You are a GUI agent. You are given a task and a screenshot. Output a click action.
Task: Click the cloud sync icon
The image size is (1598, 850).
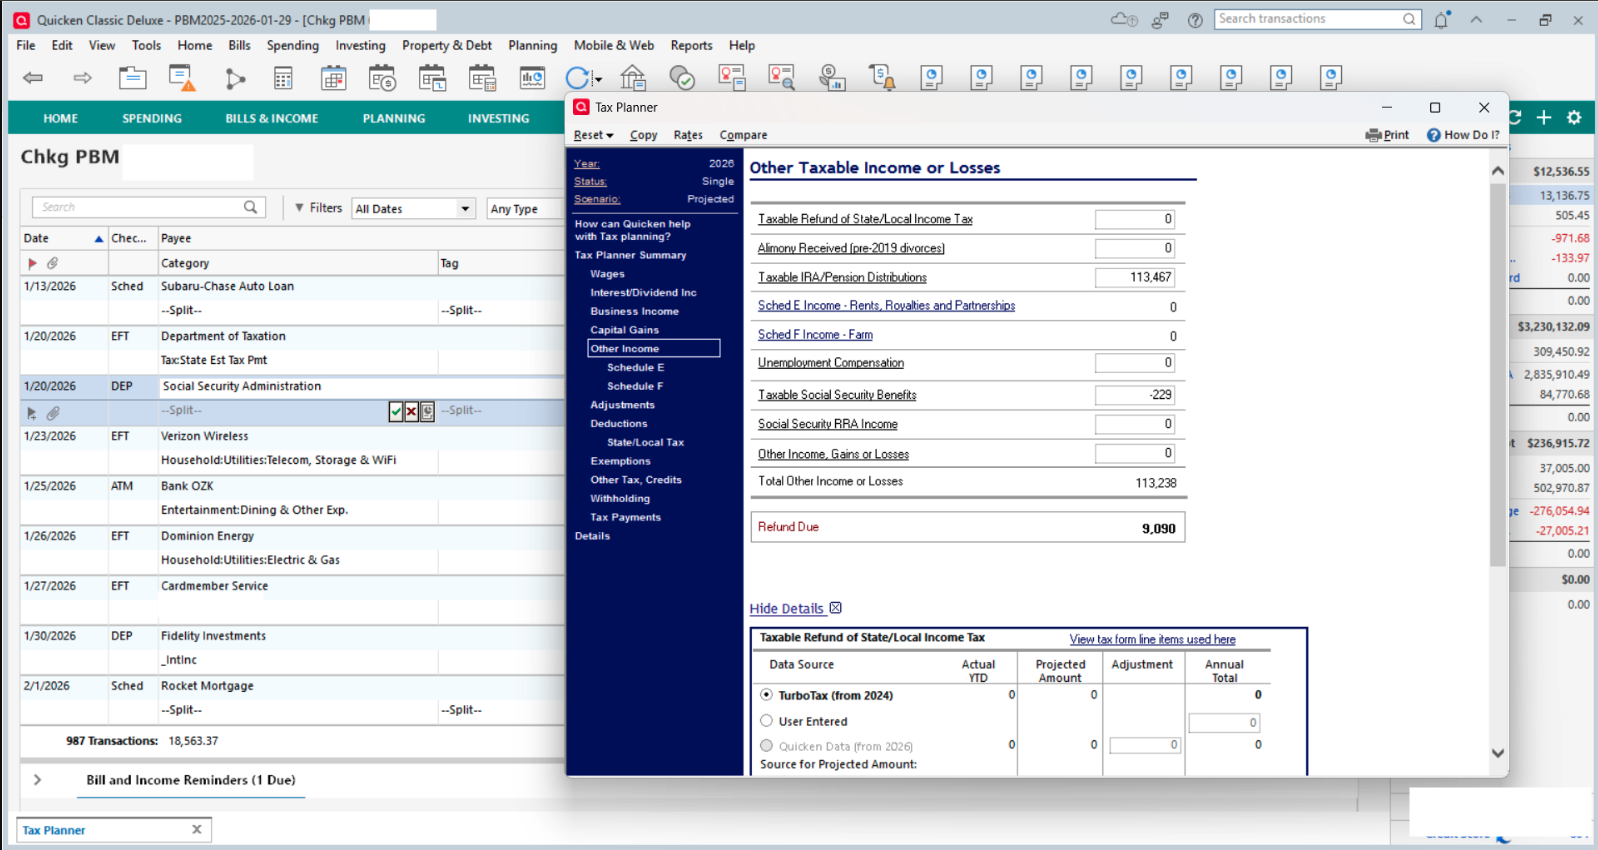tap(1123, 20)
